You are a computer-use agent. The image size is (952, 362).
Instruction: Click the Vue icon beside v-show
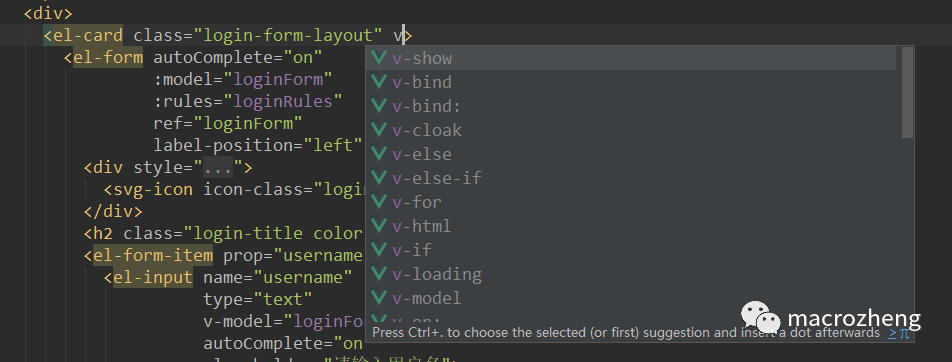tap(379, 58)
